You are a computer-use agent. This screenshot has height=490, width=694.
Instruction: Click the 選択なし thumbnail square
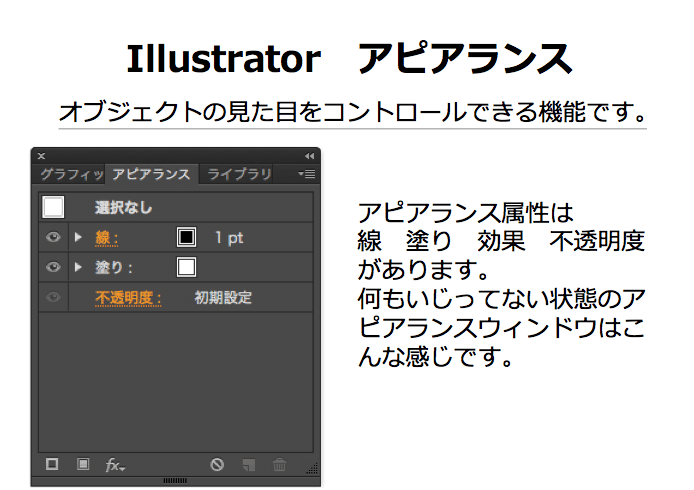(53, 207)
